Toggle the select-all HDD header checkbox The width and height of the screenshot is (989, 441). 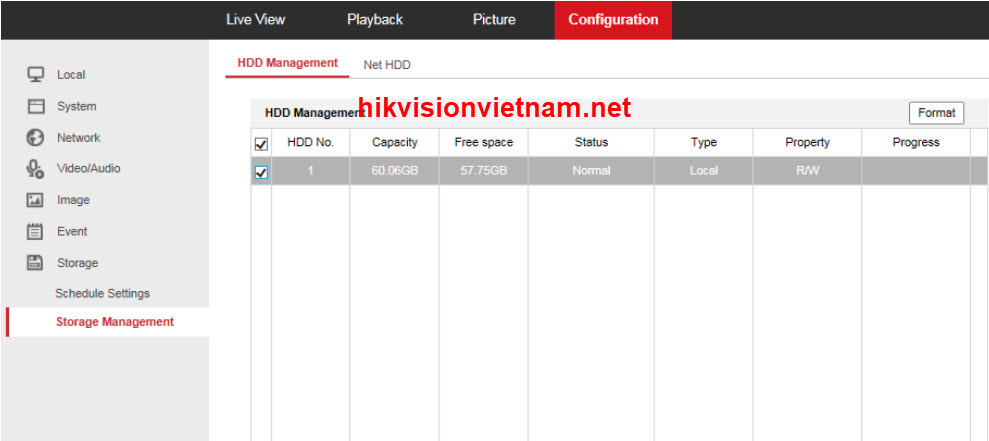point(260,144)
